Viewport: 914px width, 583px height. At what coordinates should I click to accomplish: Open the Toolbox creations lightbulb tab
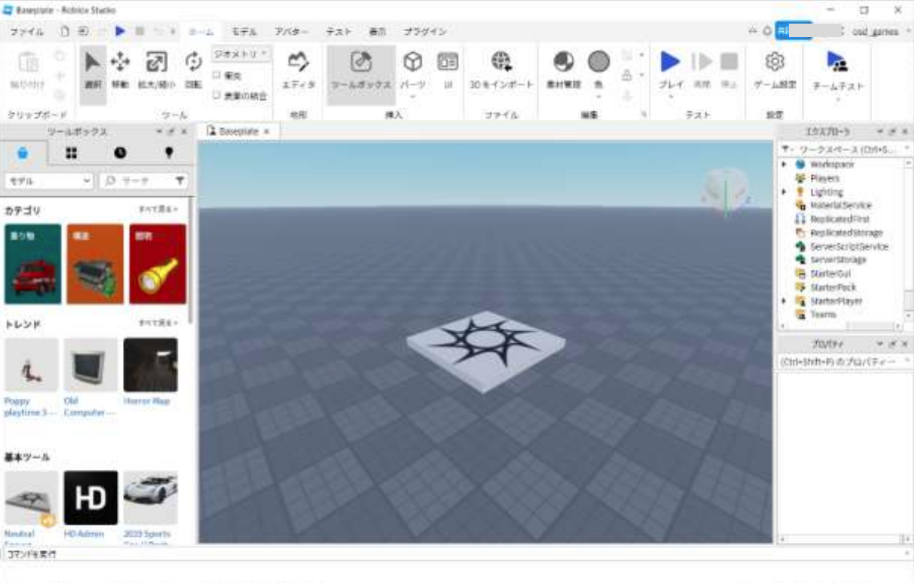pos(169,153)
